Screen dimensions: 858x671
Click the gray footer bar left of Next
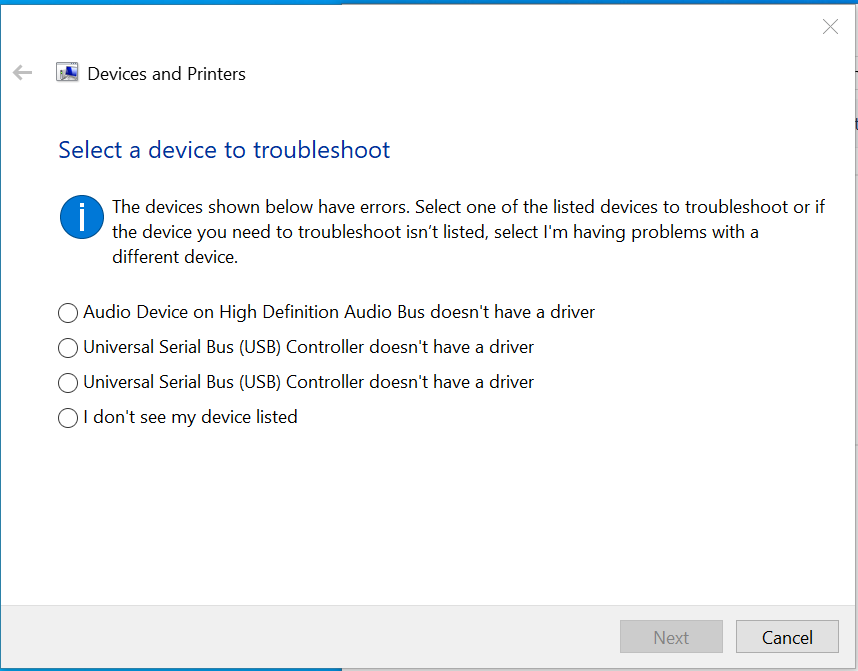300,637
